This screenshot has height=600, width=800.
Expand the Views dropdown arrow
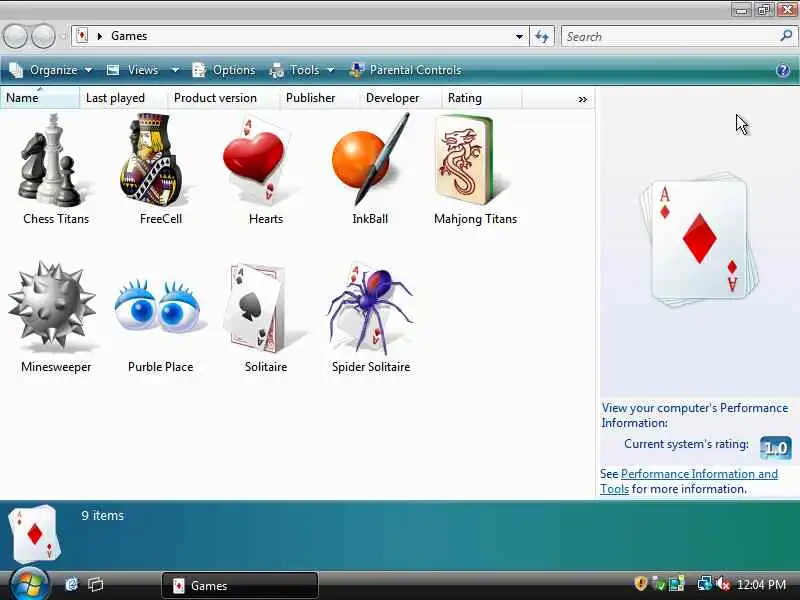pyautogui.click(x=175, y=70)
